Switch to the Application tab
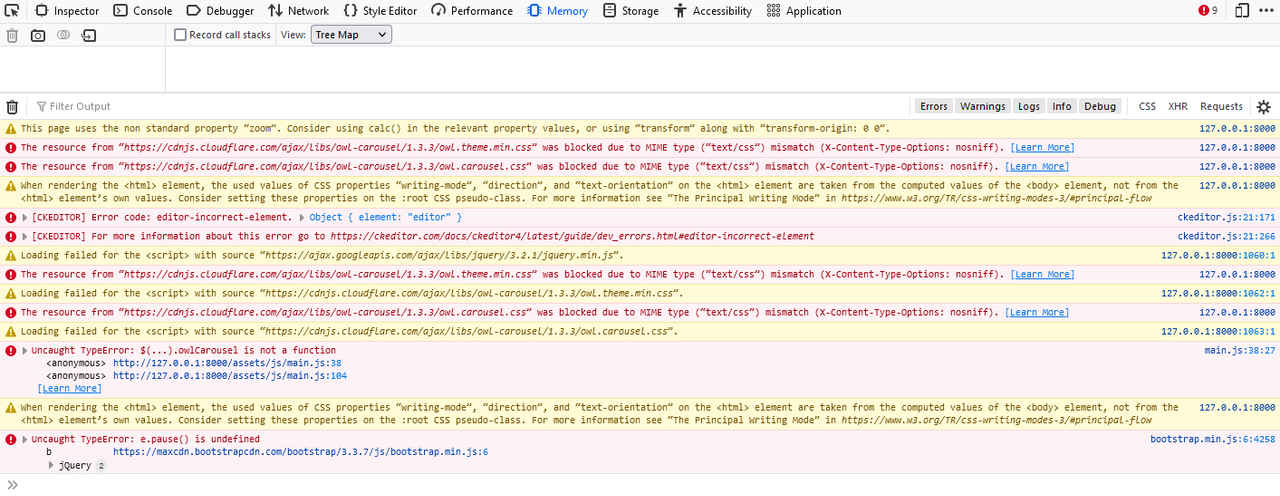 pos(804,11)
